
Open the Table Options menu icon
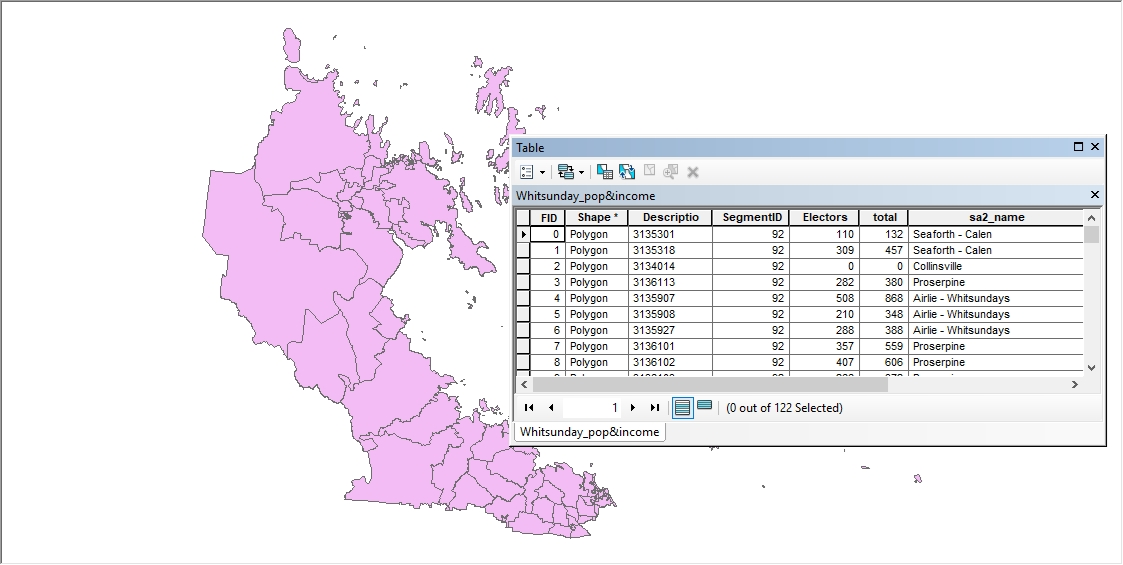527,172
